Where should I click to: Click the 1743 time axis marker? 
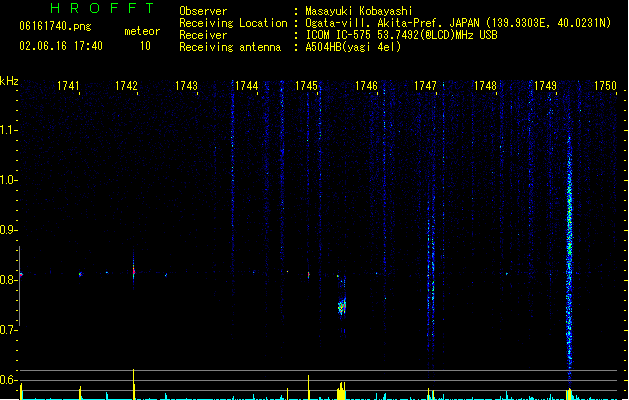(x=187, y=86)
